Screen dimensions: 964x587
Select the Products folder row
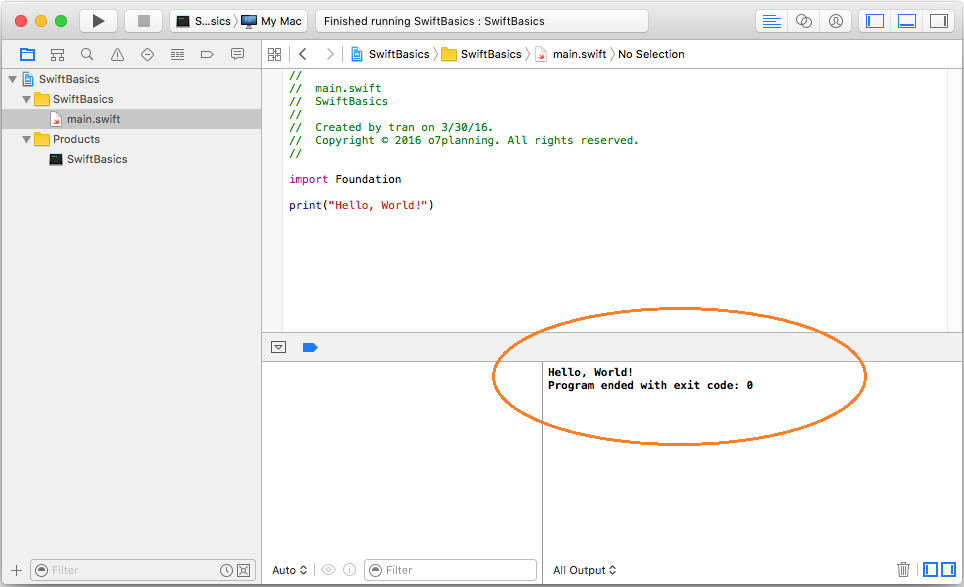coord(131,140)
